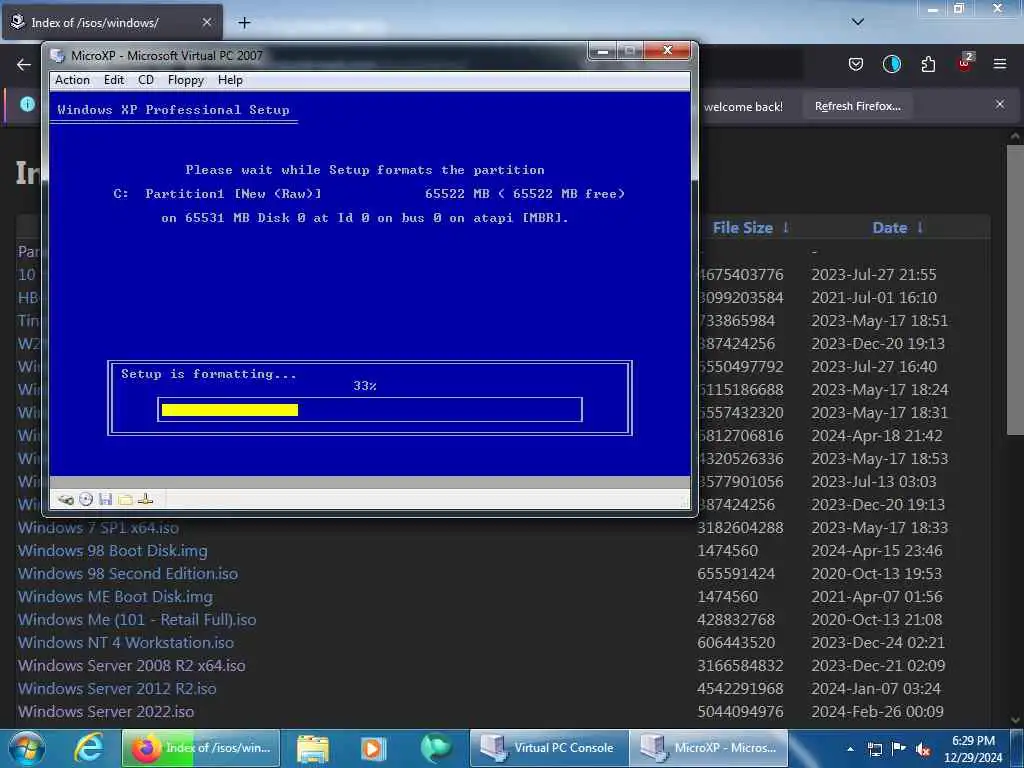Switch to Virtual PC Console taskbar button
Image resolution: width=1024 pixels, height=768 pixels.
[x=548, y=748]
